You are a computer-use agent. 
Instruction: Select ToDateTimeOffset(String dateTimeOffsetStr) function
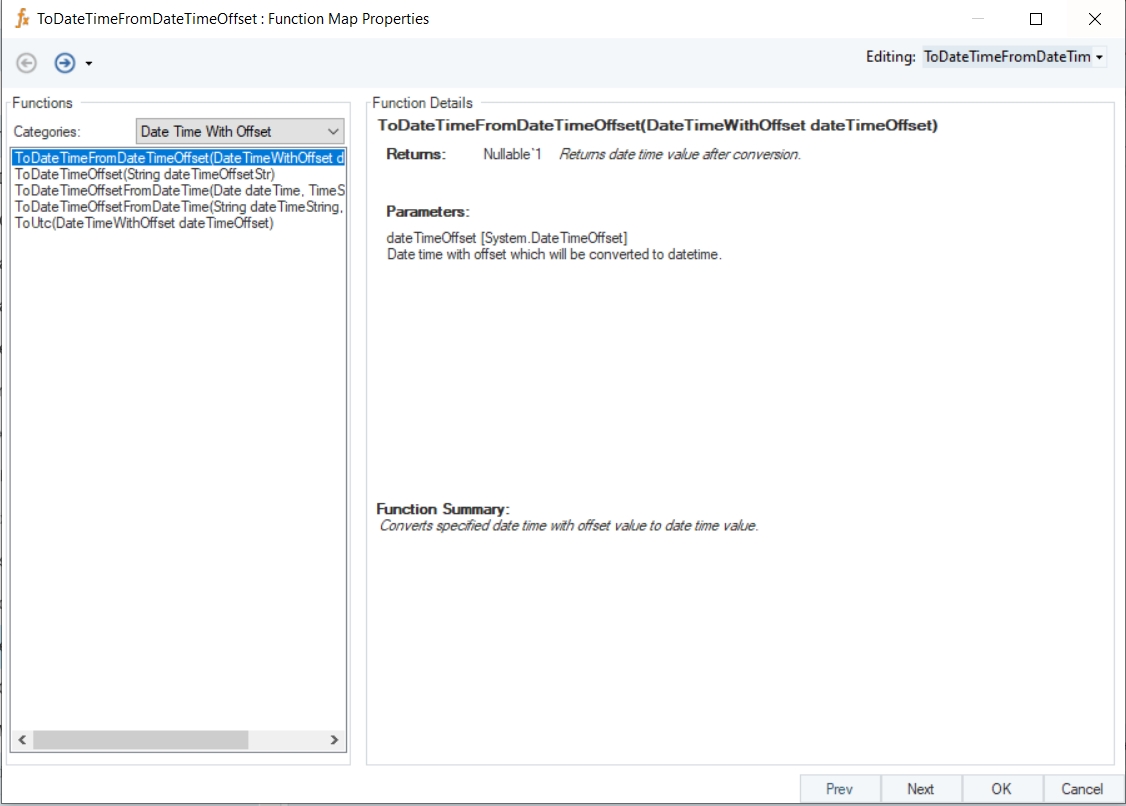145,174
